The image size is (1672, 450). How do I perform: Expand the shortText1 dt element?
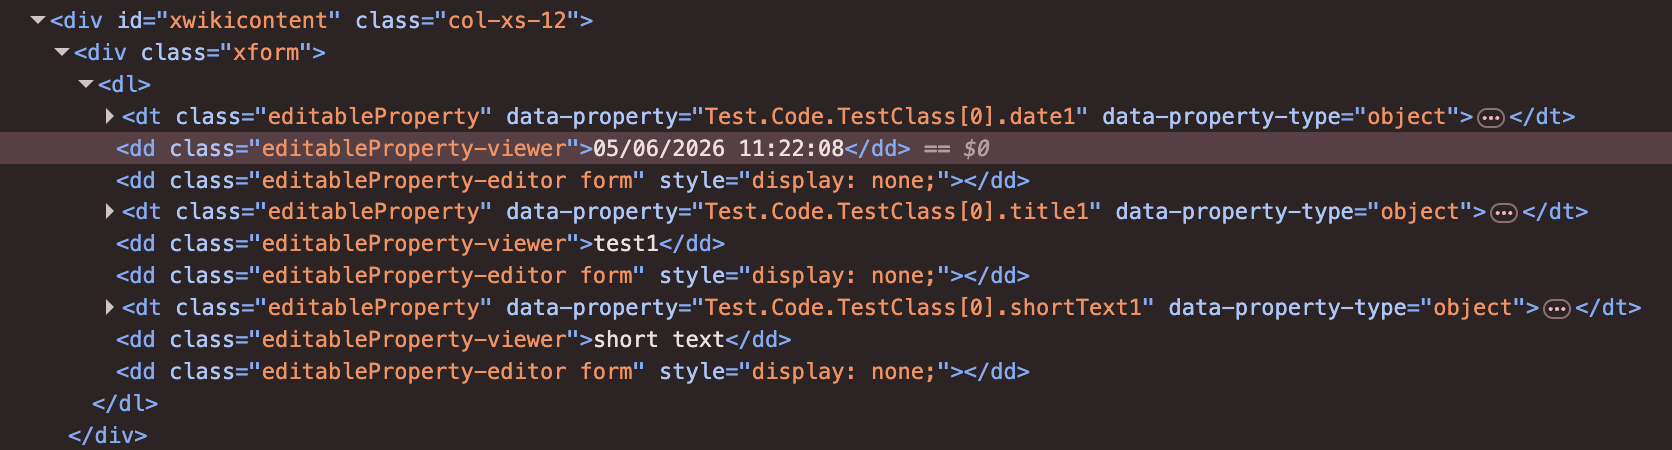pos(110,307)
